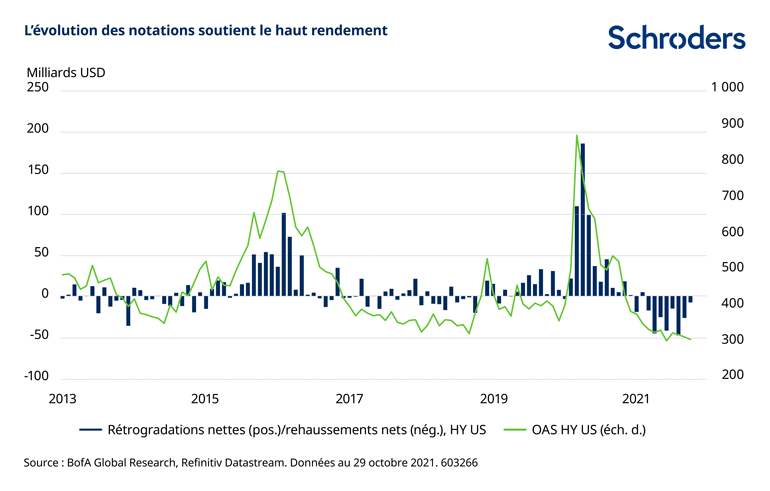This screenshot has width=770, height=491.
Task: Click the 2019 year on the x-axis
Action: coord(493,398)
